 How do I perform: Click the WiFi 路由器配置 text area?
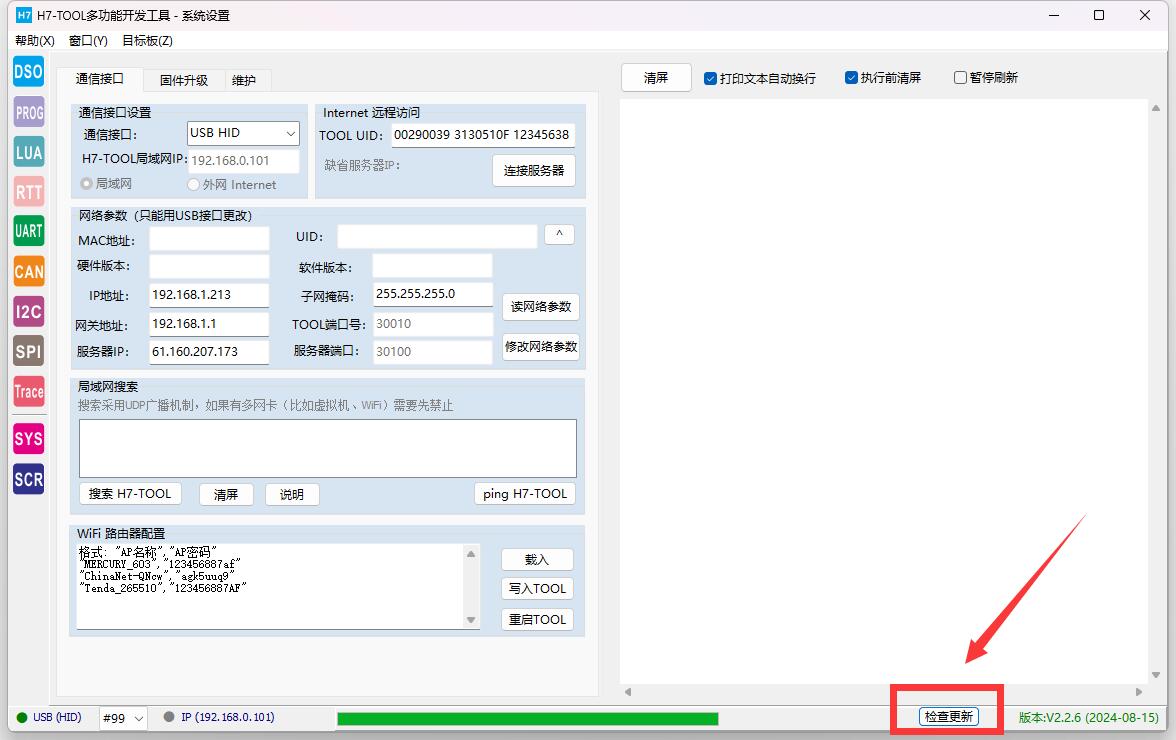[x=271, y=586]
